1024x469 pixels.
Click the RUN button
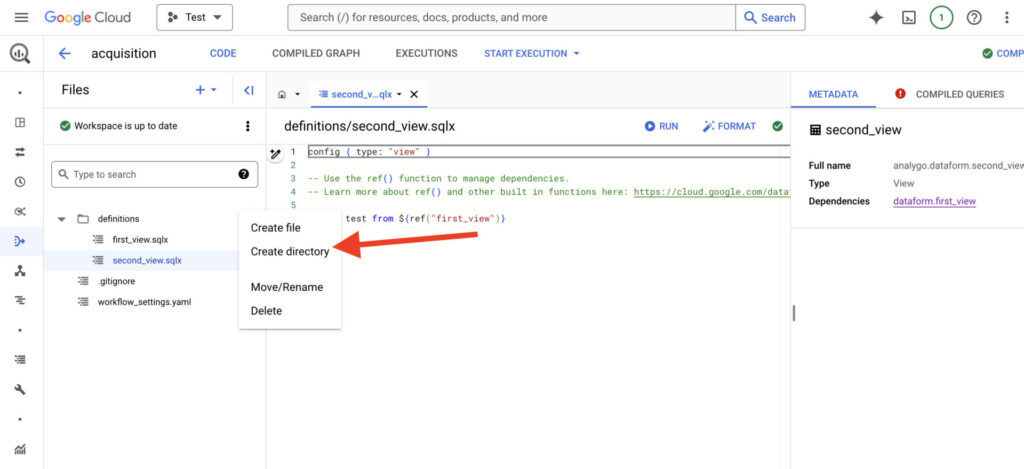[x=662, y=126]
